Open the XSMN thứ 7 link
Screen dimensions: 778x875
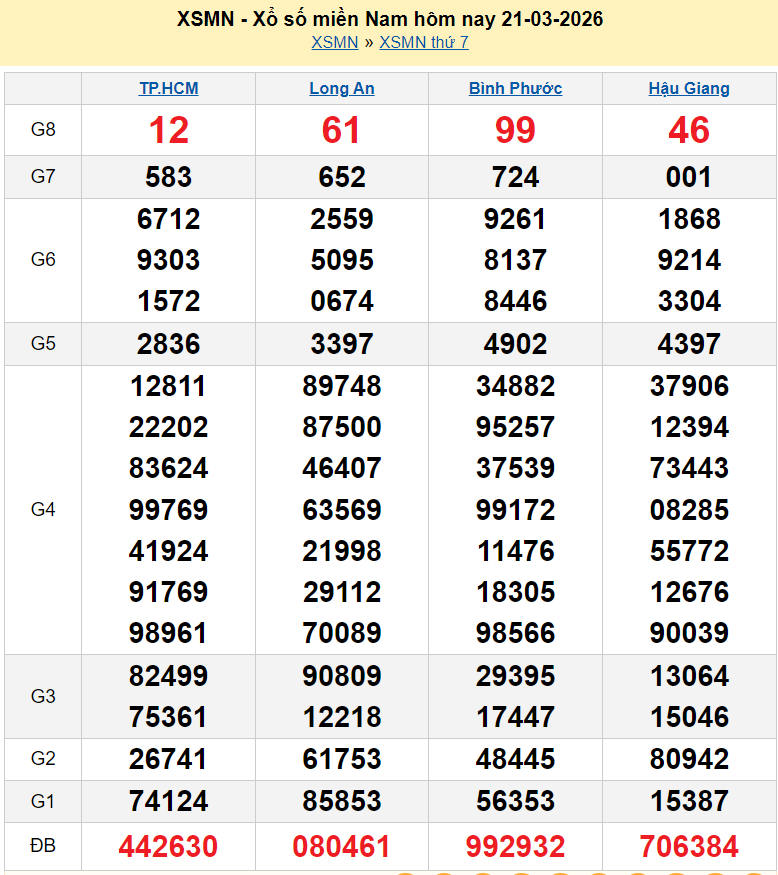click(424, 42)
